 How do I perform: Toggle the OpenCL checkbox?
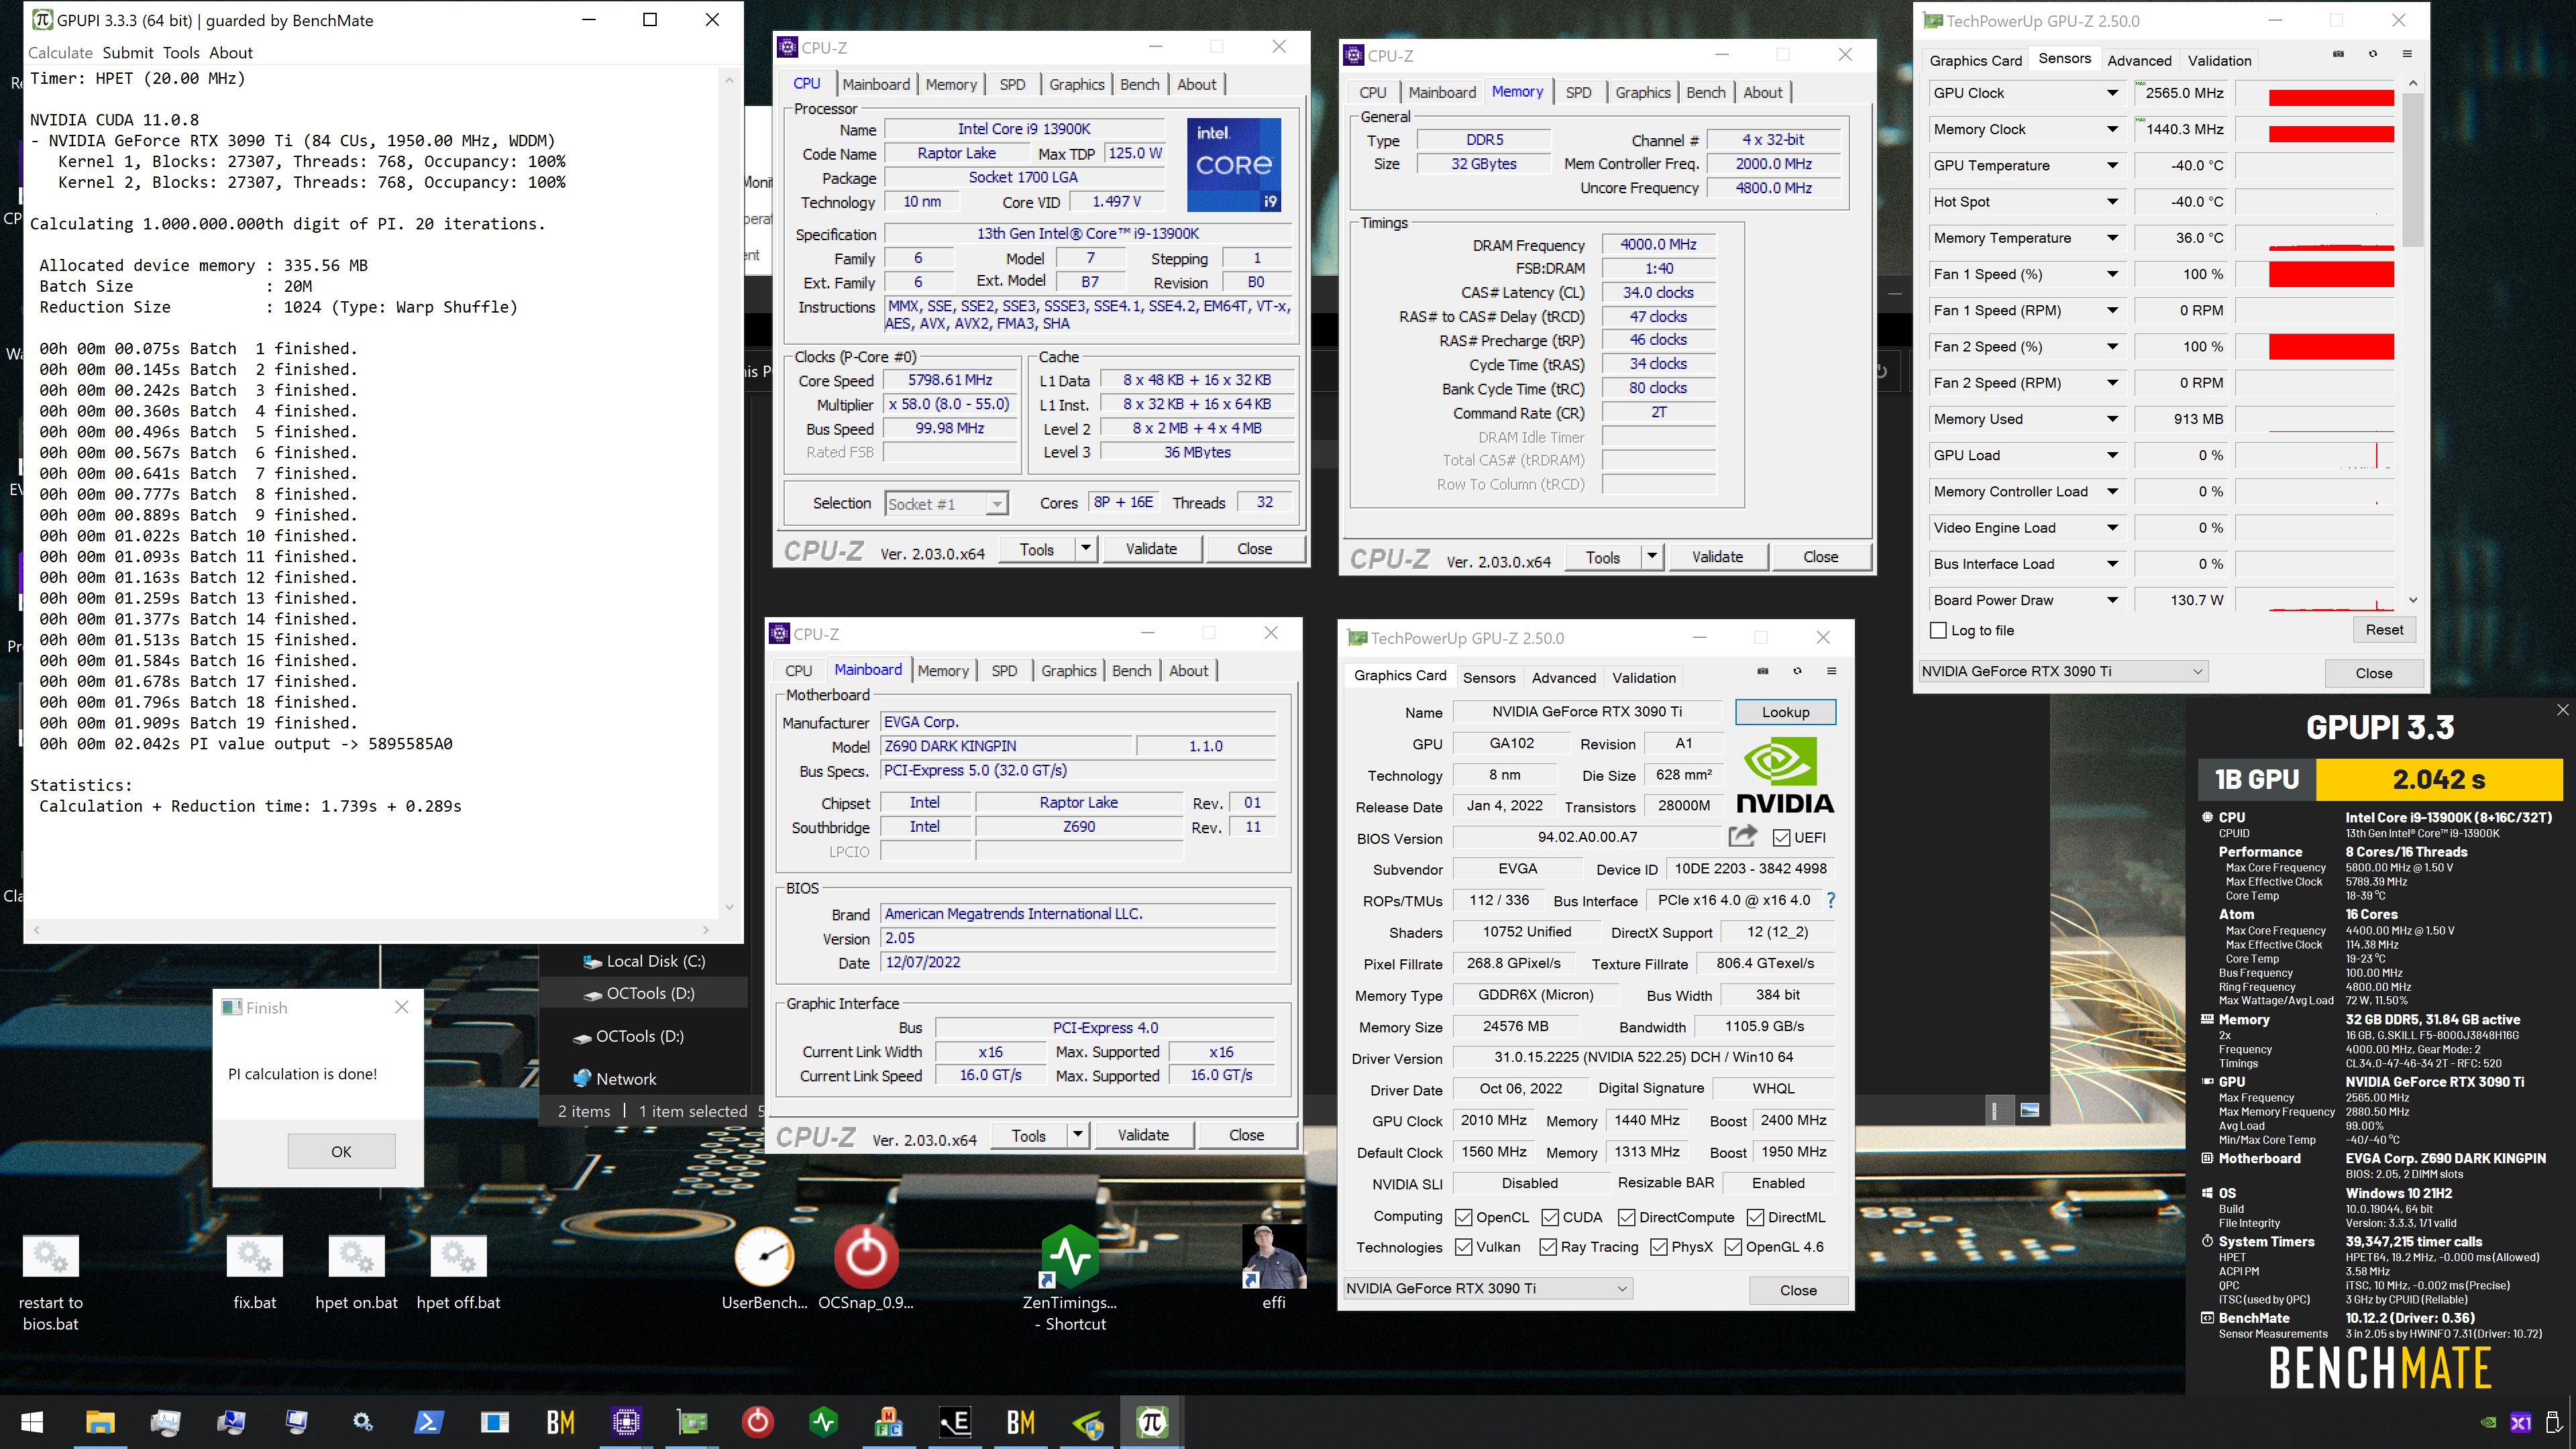click(x=1464, y=1217)
